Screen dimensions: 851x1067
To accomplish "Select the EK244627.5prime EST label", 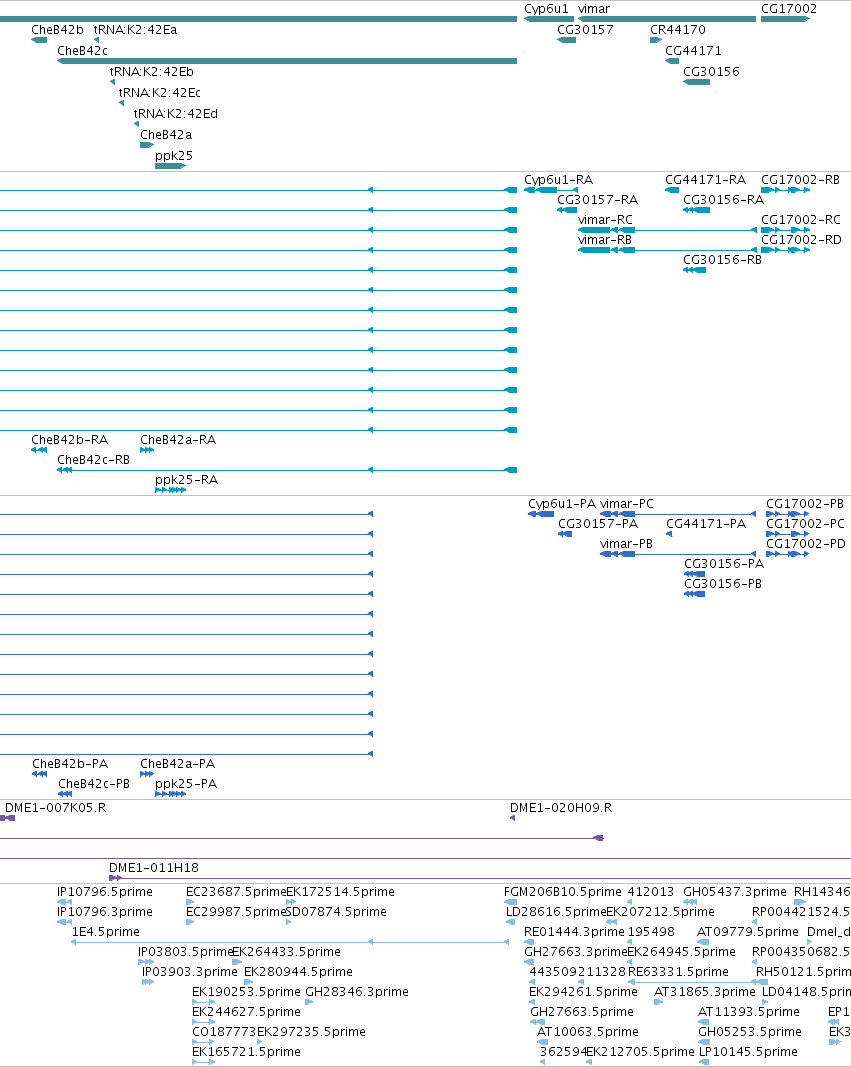I will (x=246, y=1013).
